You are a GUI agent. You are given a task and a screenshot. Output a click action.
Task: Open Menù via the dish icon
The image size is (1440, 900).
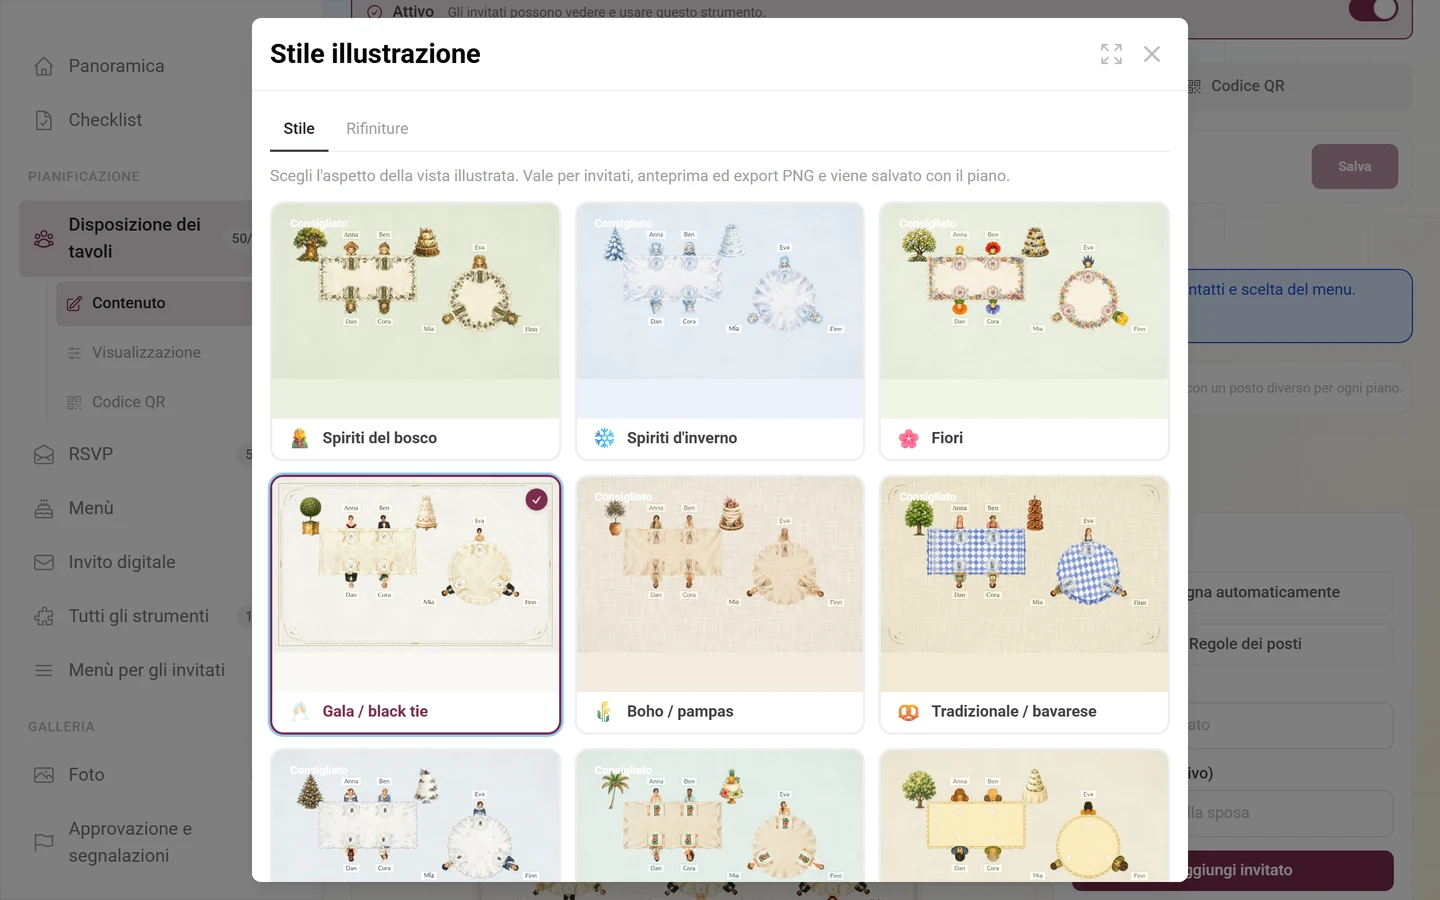[x=44, y=508]
